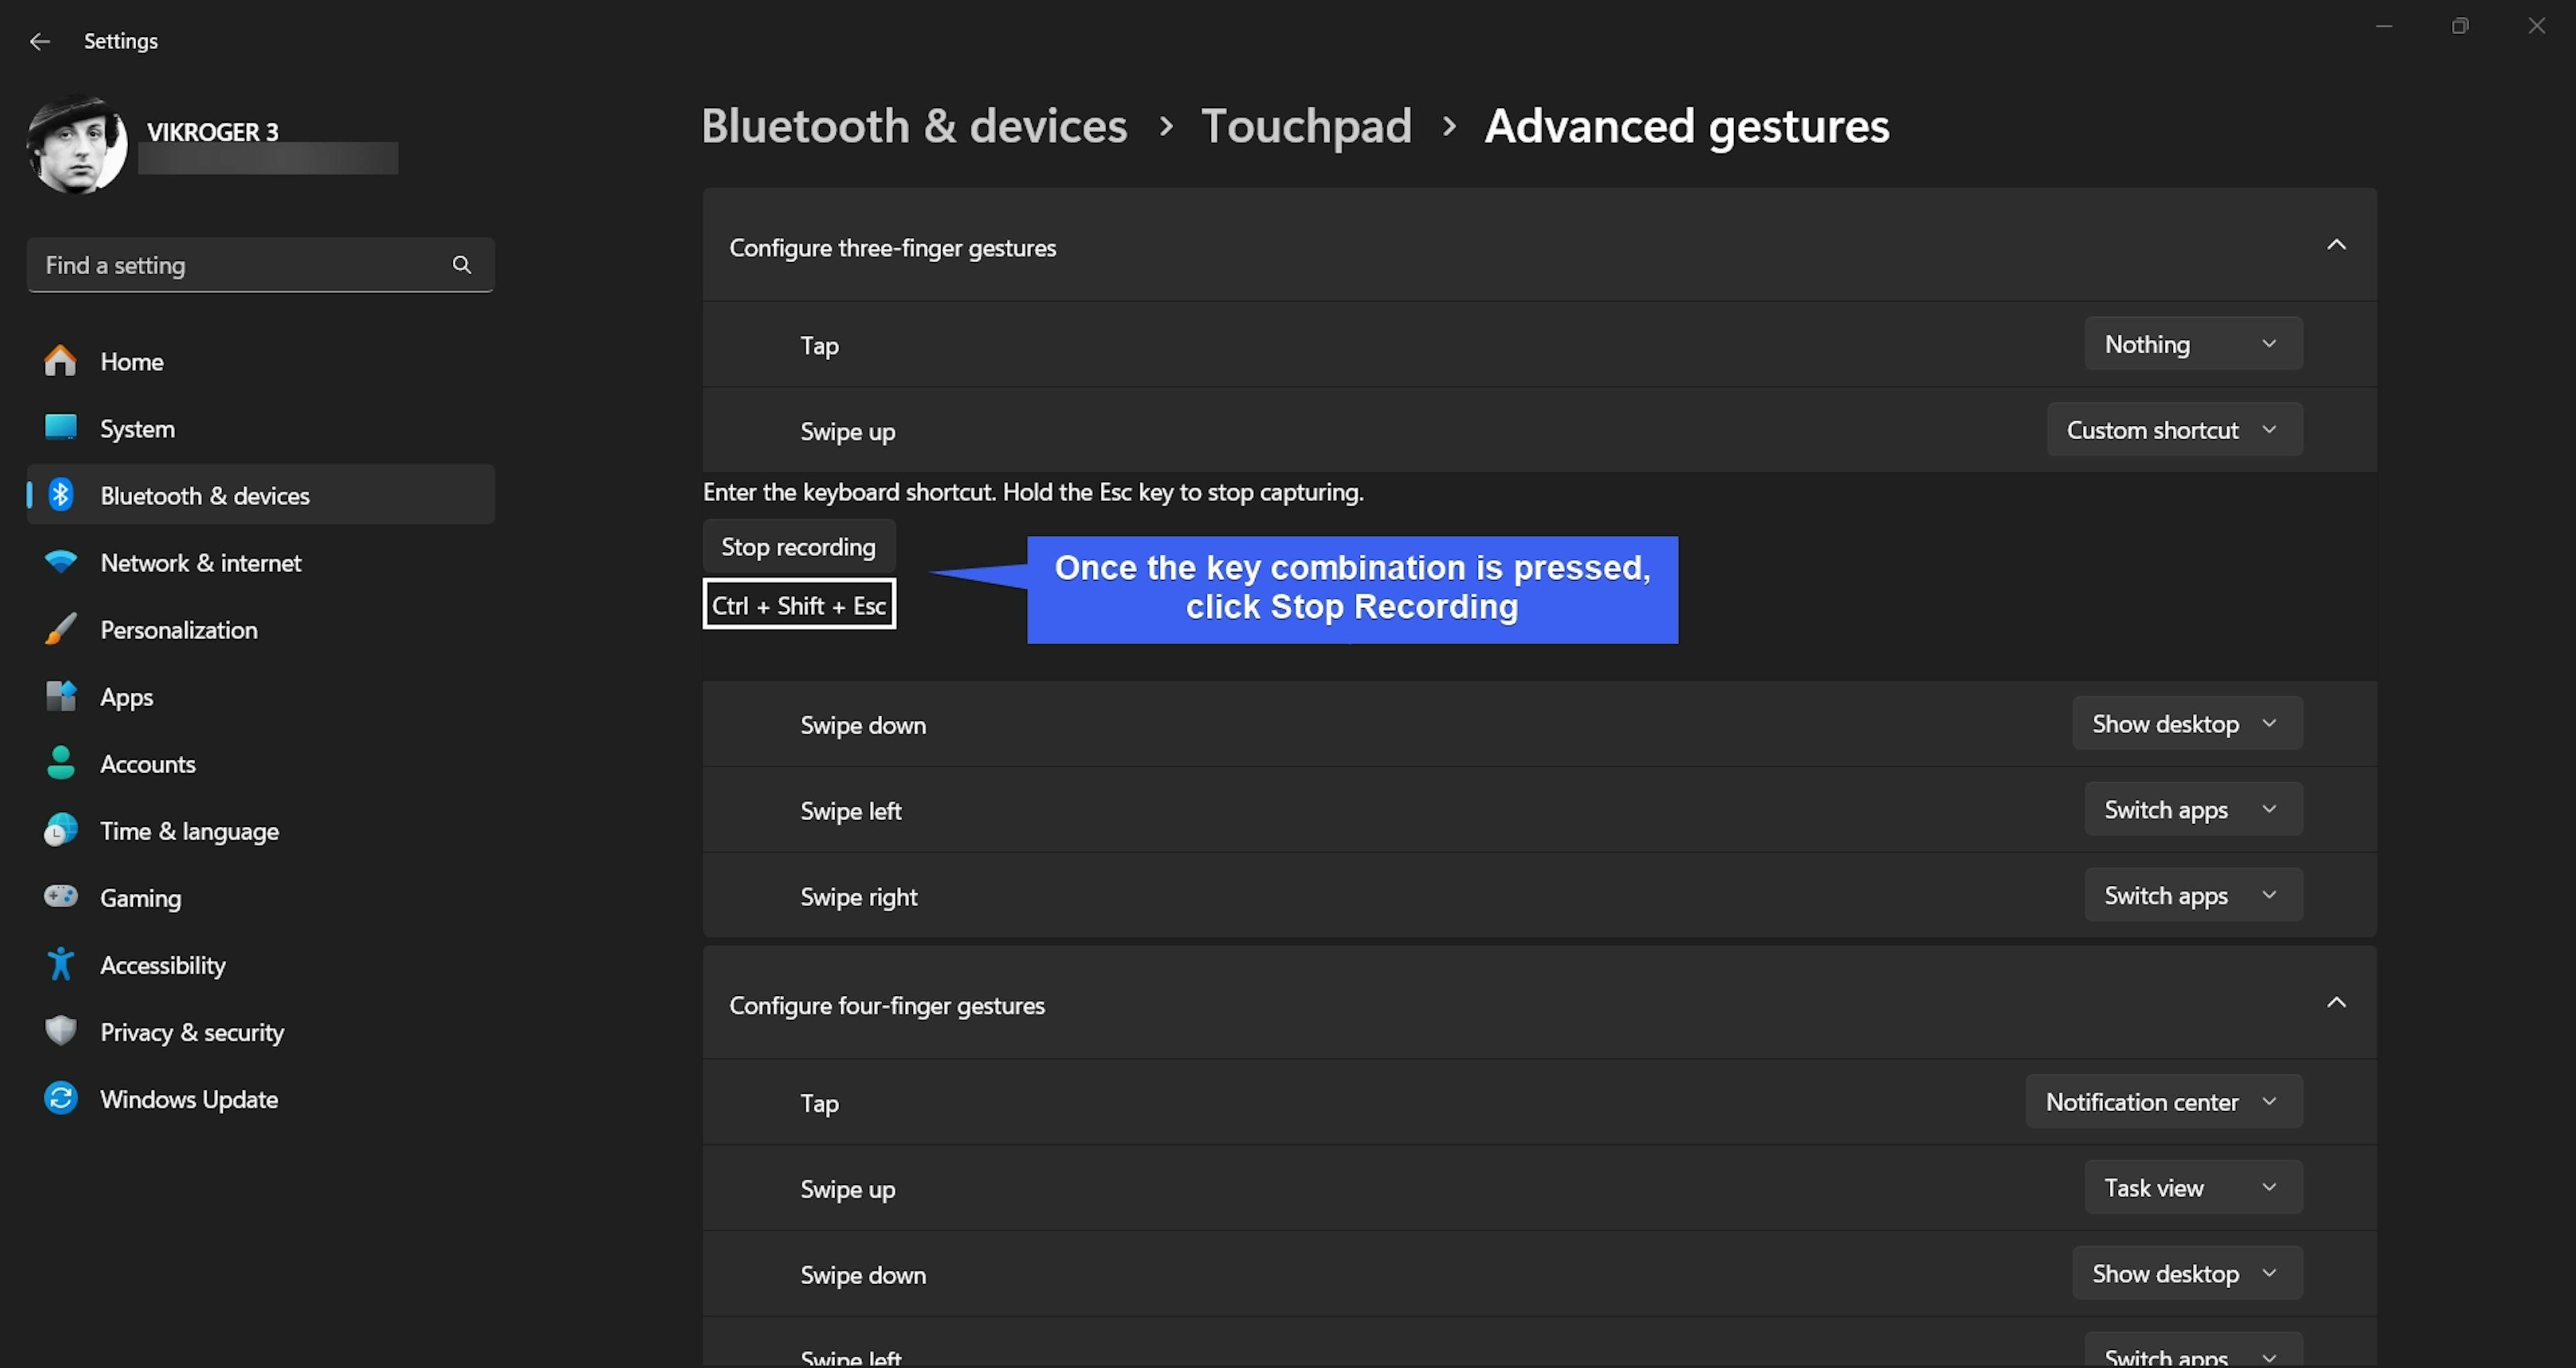Click the search magnifier icon

(x=461, y=265)
